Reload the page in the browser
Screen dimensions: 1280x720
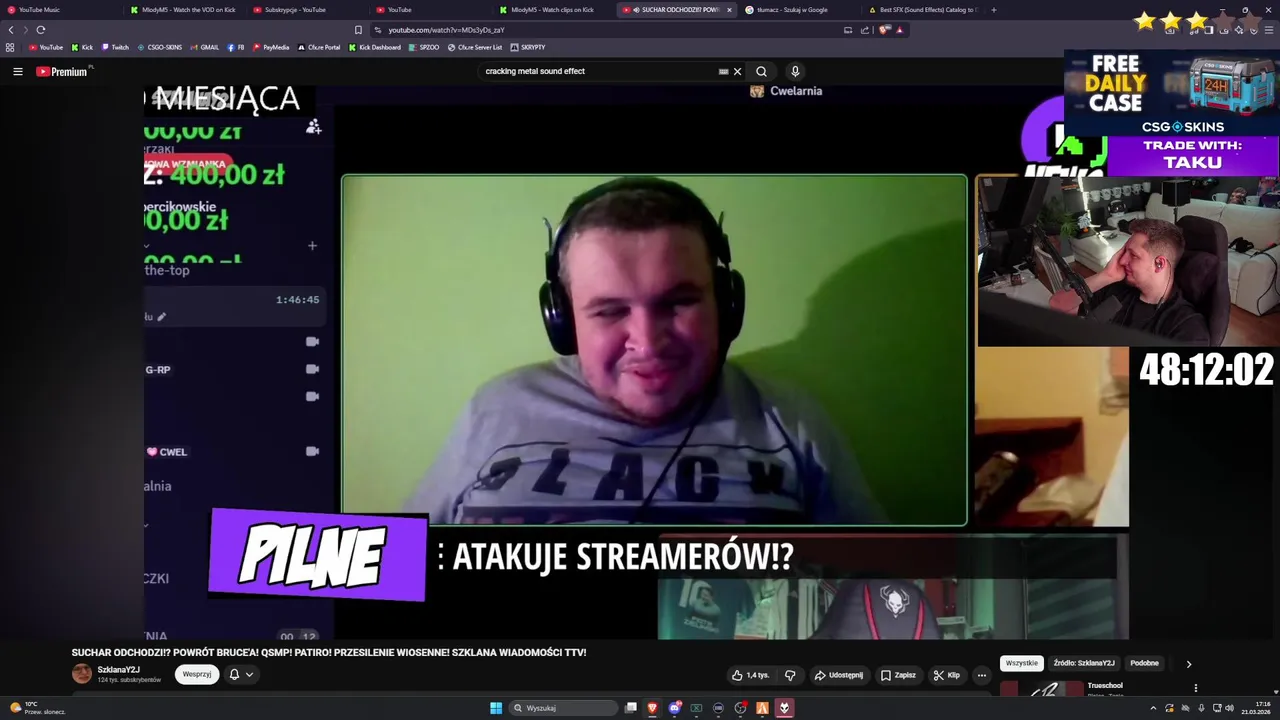[x=40, y=30]
